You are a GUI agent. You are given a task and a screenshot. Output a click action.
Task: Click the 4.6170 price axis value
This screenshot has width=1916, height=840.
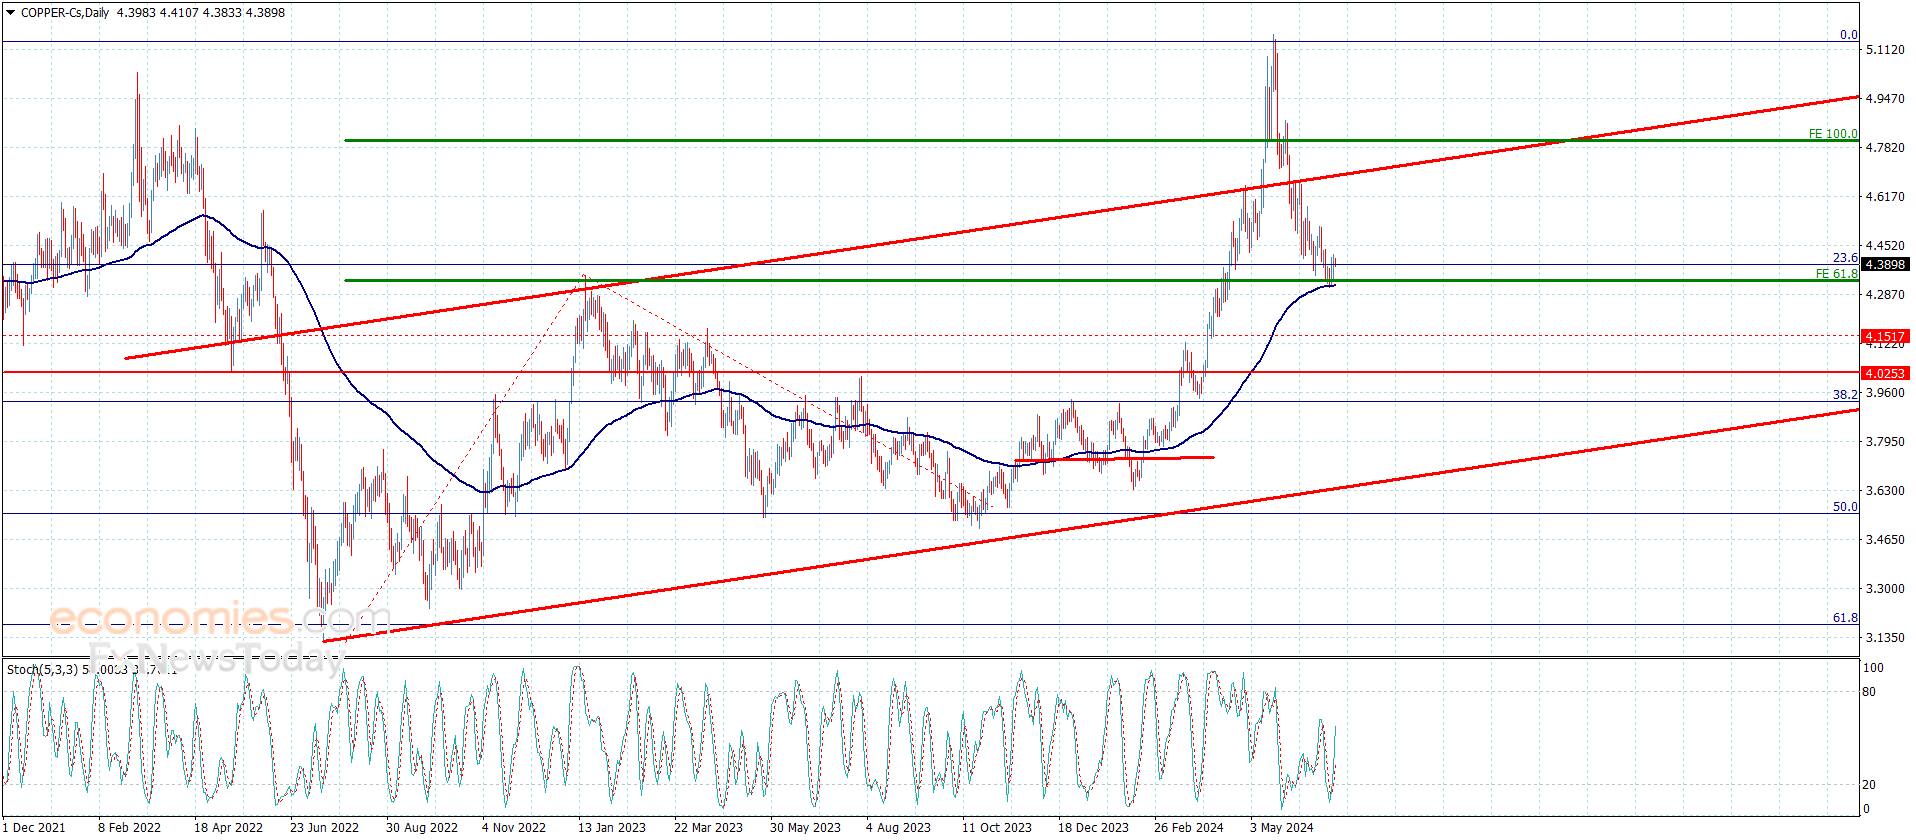coord(1885,197)
